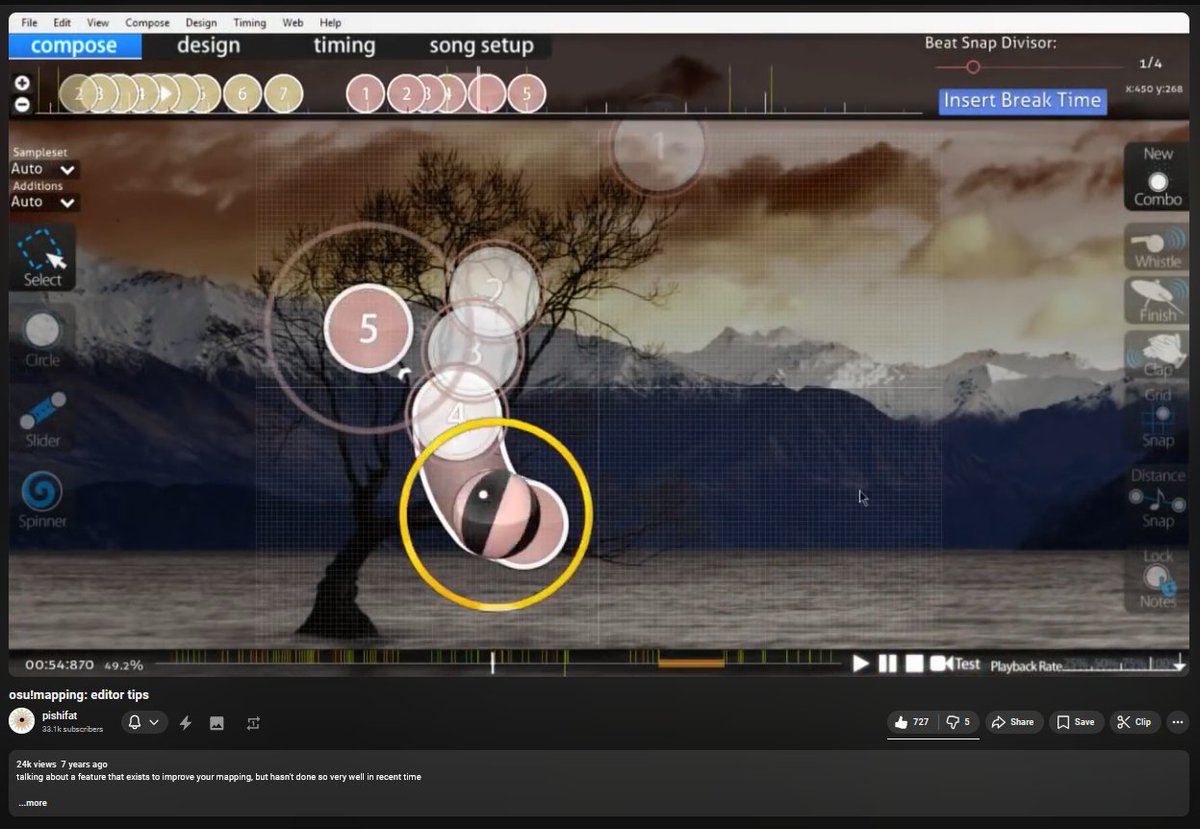This screenshot has height=829, width=1200.
Task: Dislike the video with thumbs down
Action: click(x=960, y=722)
